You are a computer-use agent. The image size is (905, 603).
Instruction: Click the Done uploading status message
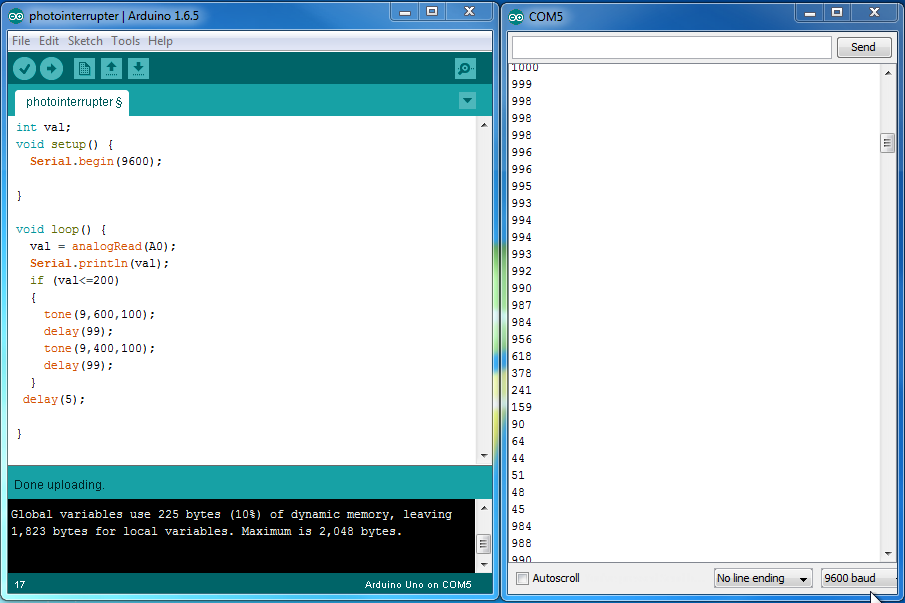pos(59,485)
